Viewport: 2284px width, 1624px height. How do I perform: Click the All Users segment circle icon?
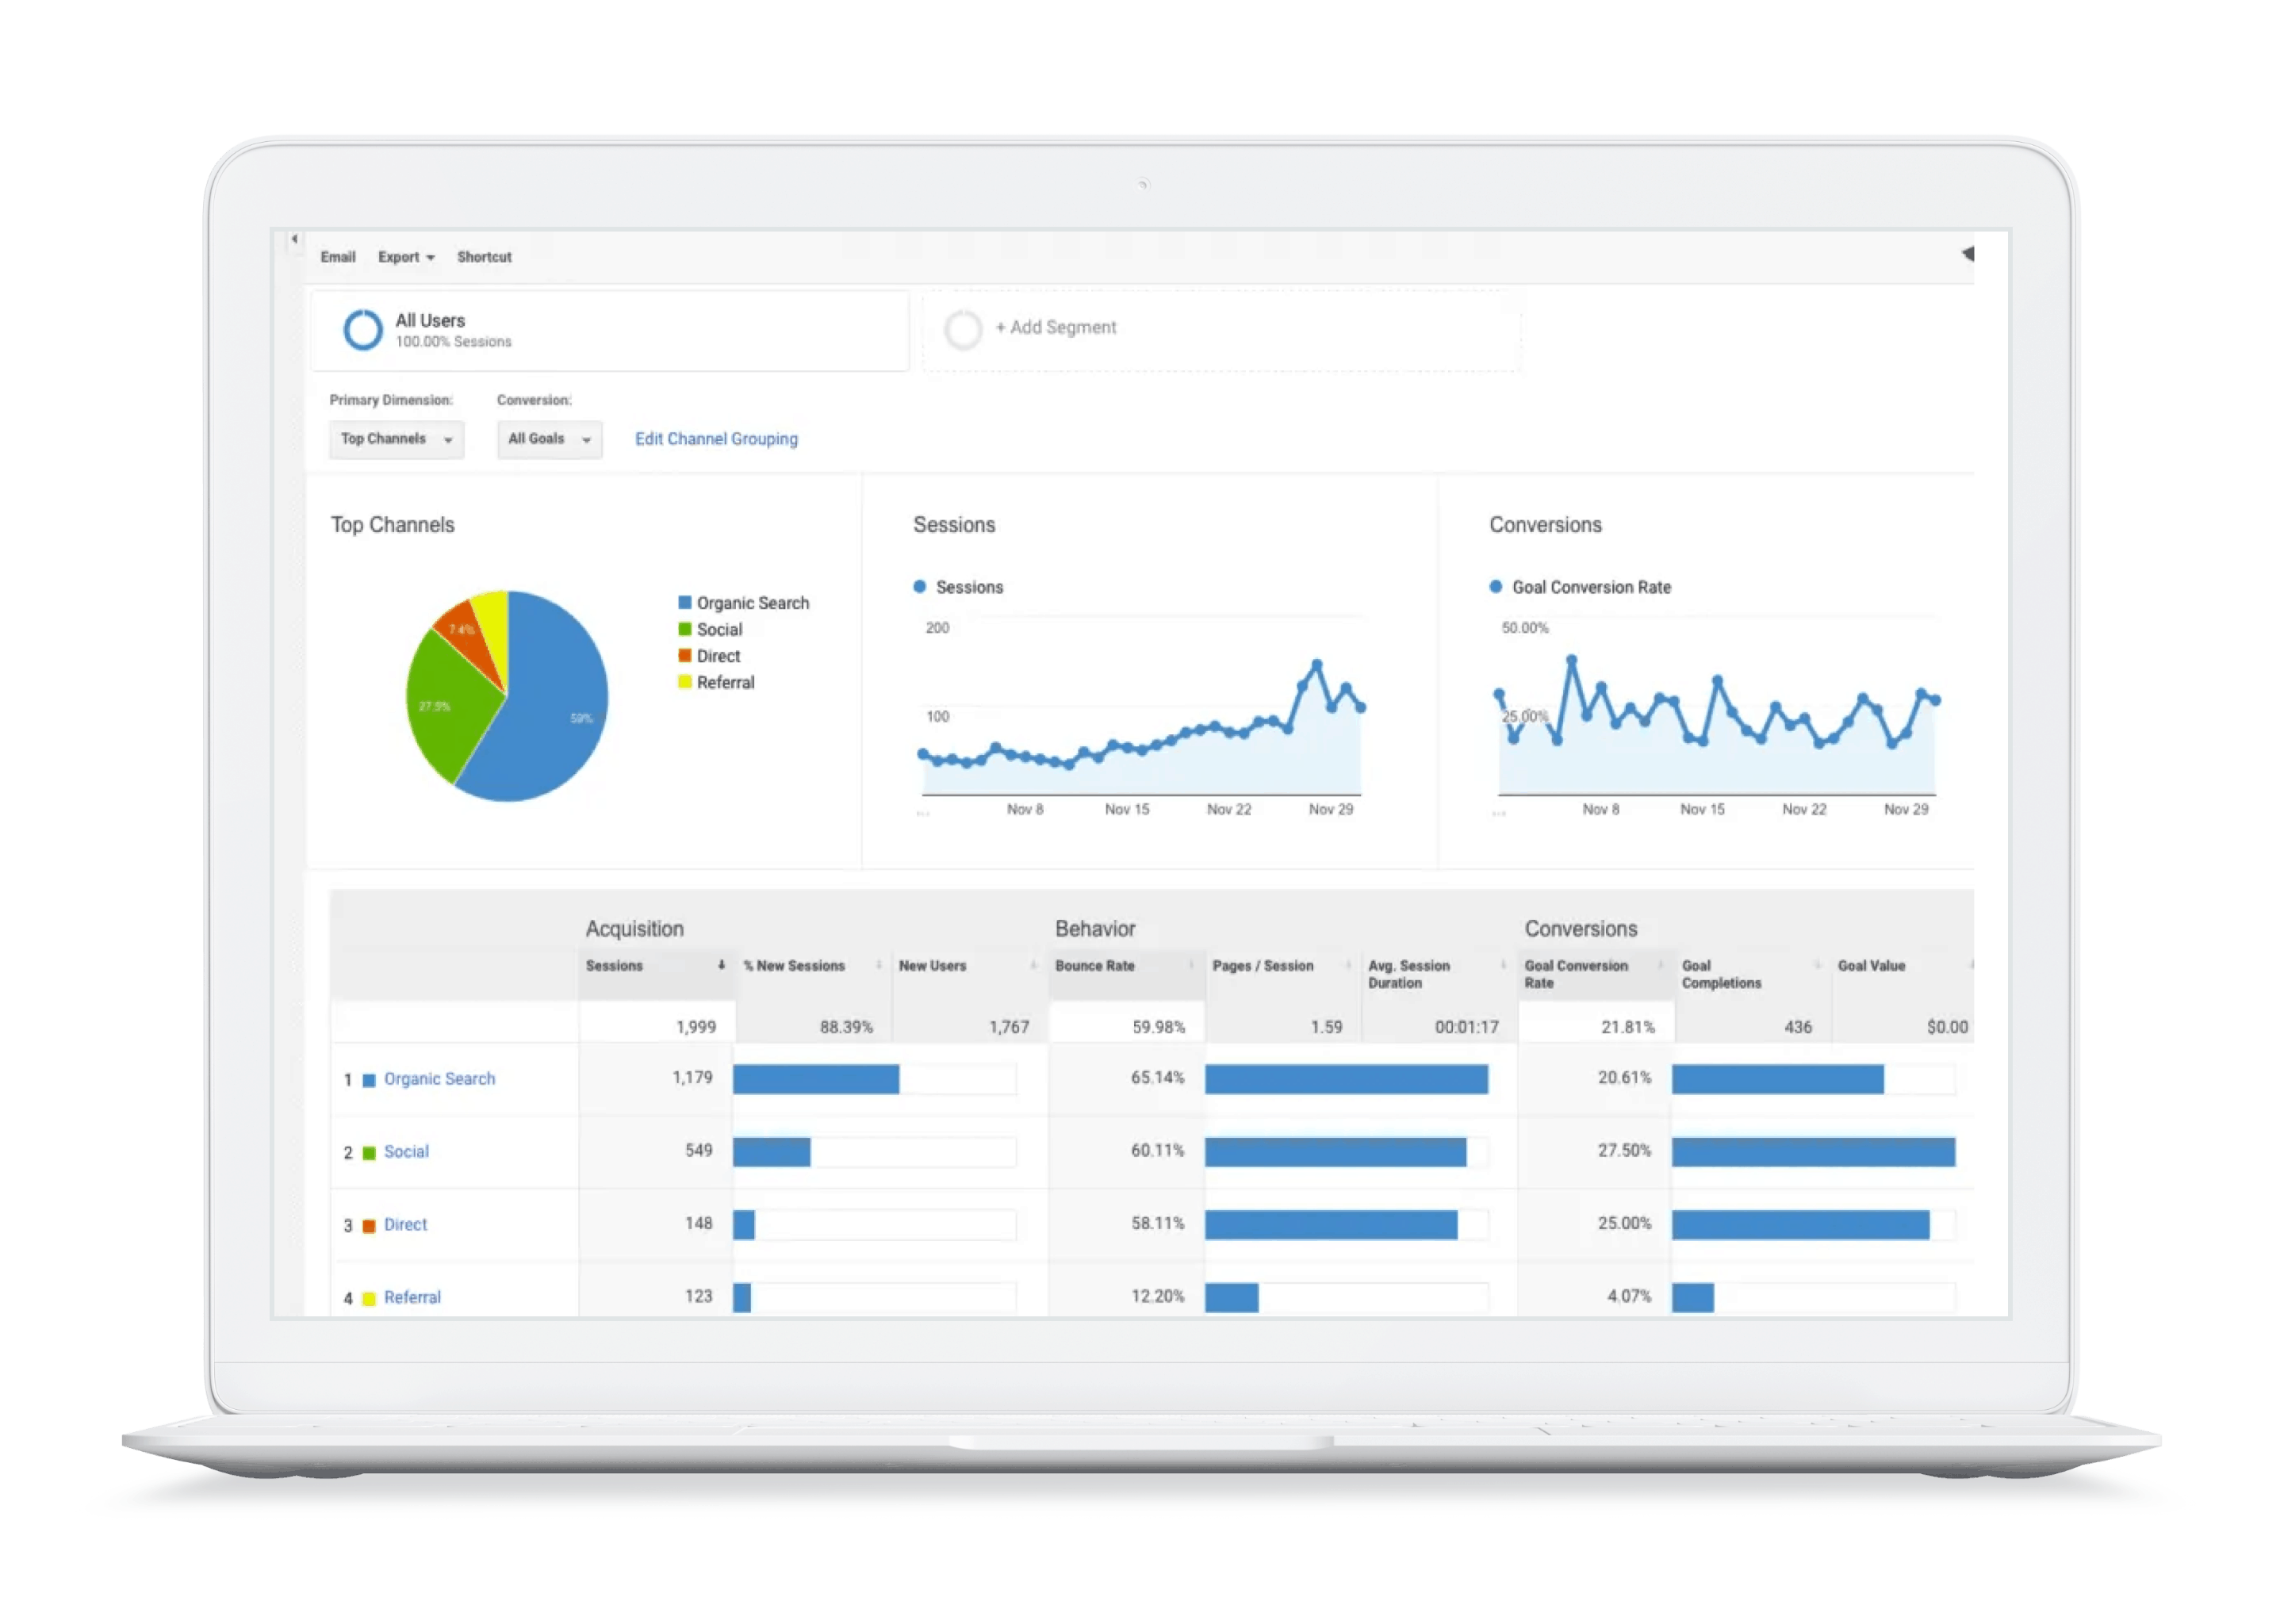click(x=363, y=329)
